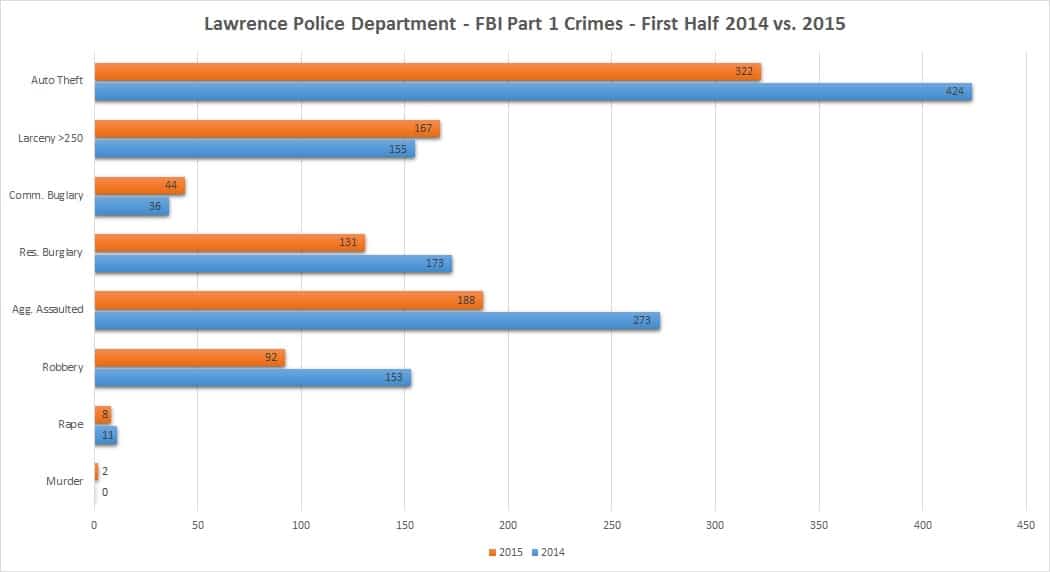Click the Res. Burglary category label

coord(51,253)
